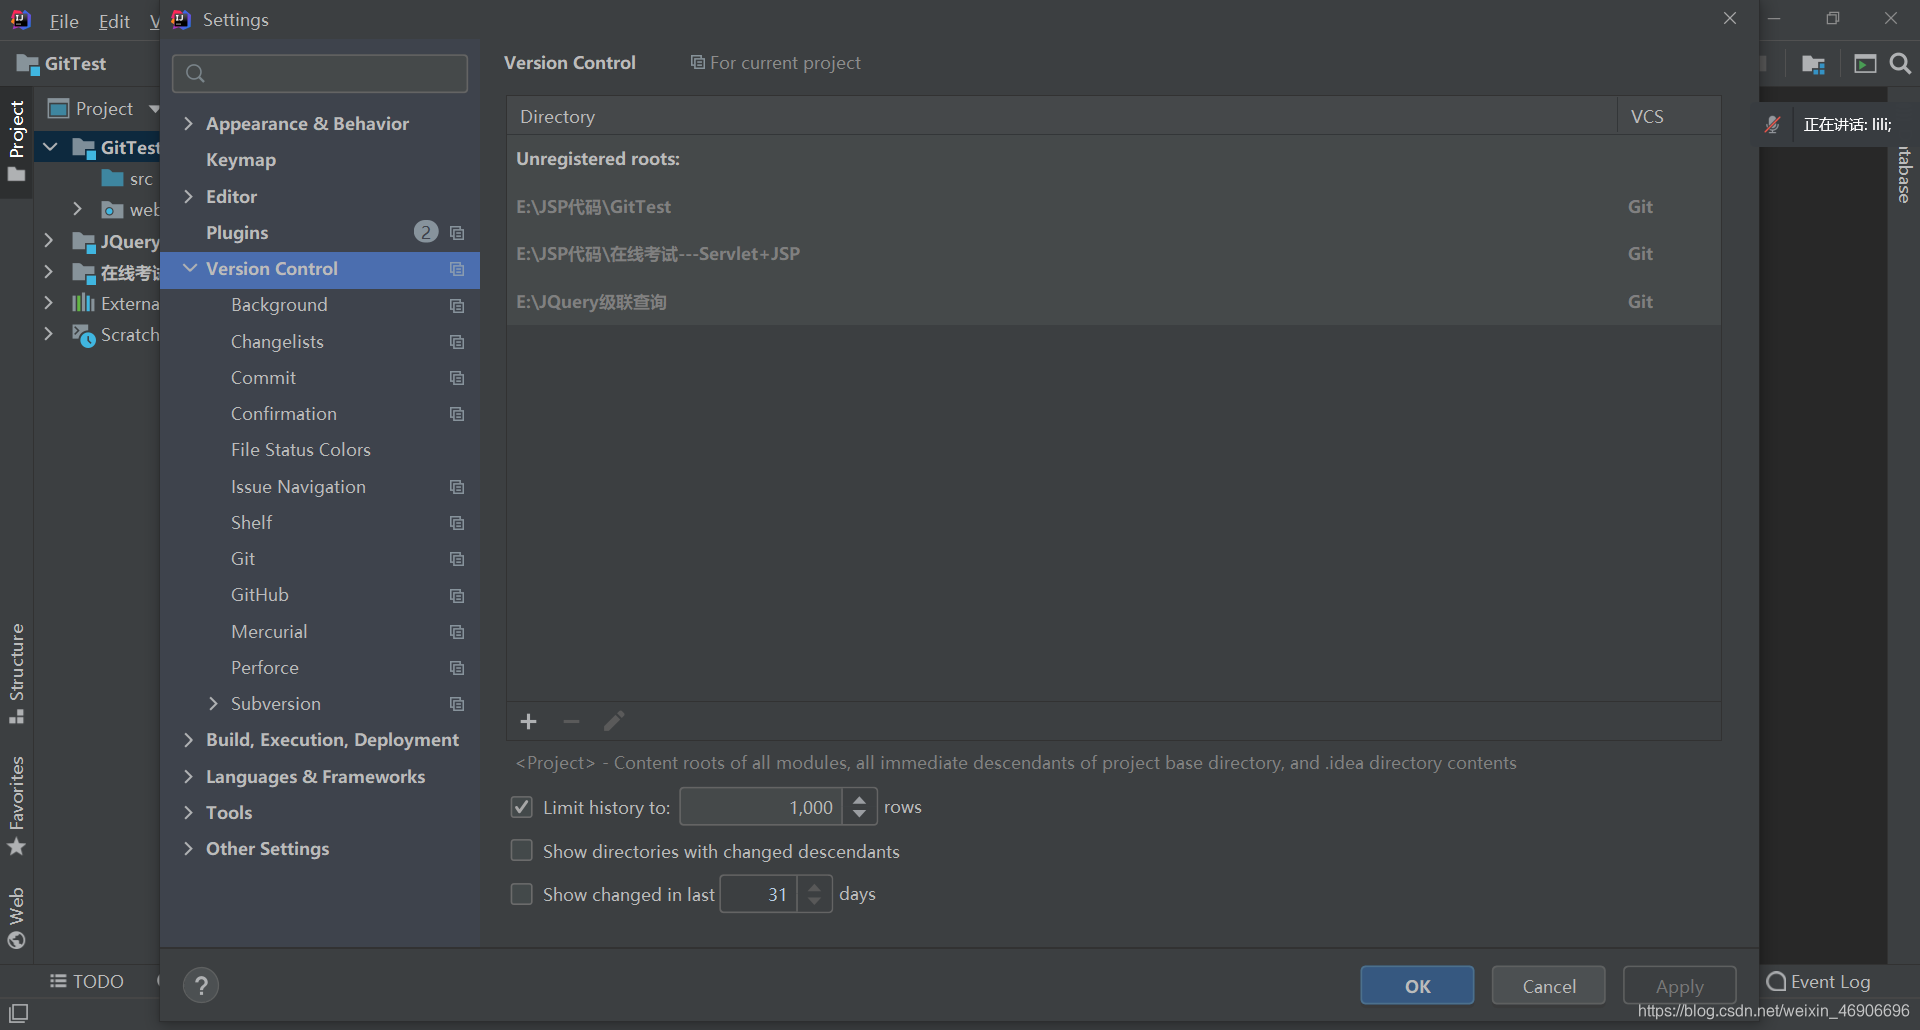This screenshot has height=1030, width=1920.
Task: Select the E:\JSP代码\GitTest unregistered root row
Action: coord(1113,207)
